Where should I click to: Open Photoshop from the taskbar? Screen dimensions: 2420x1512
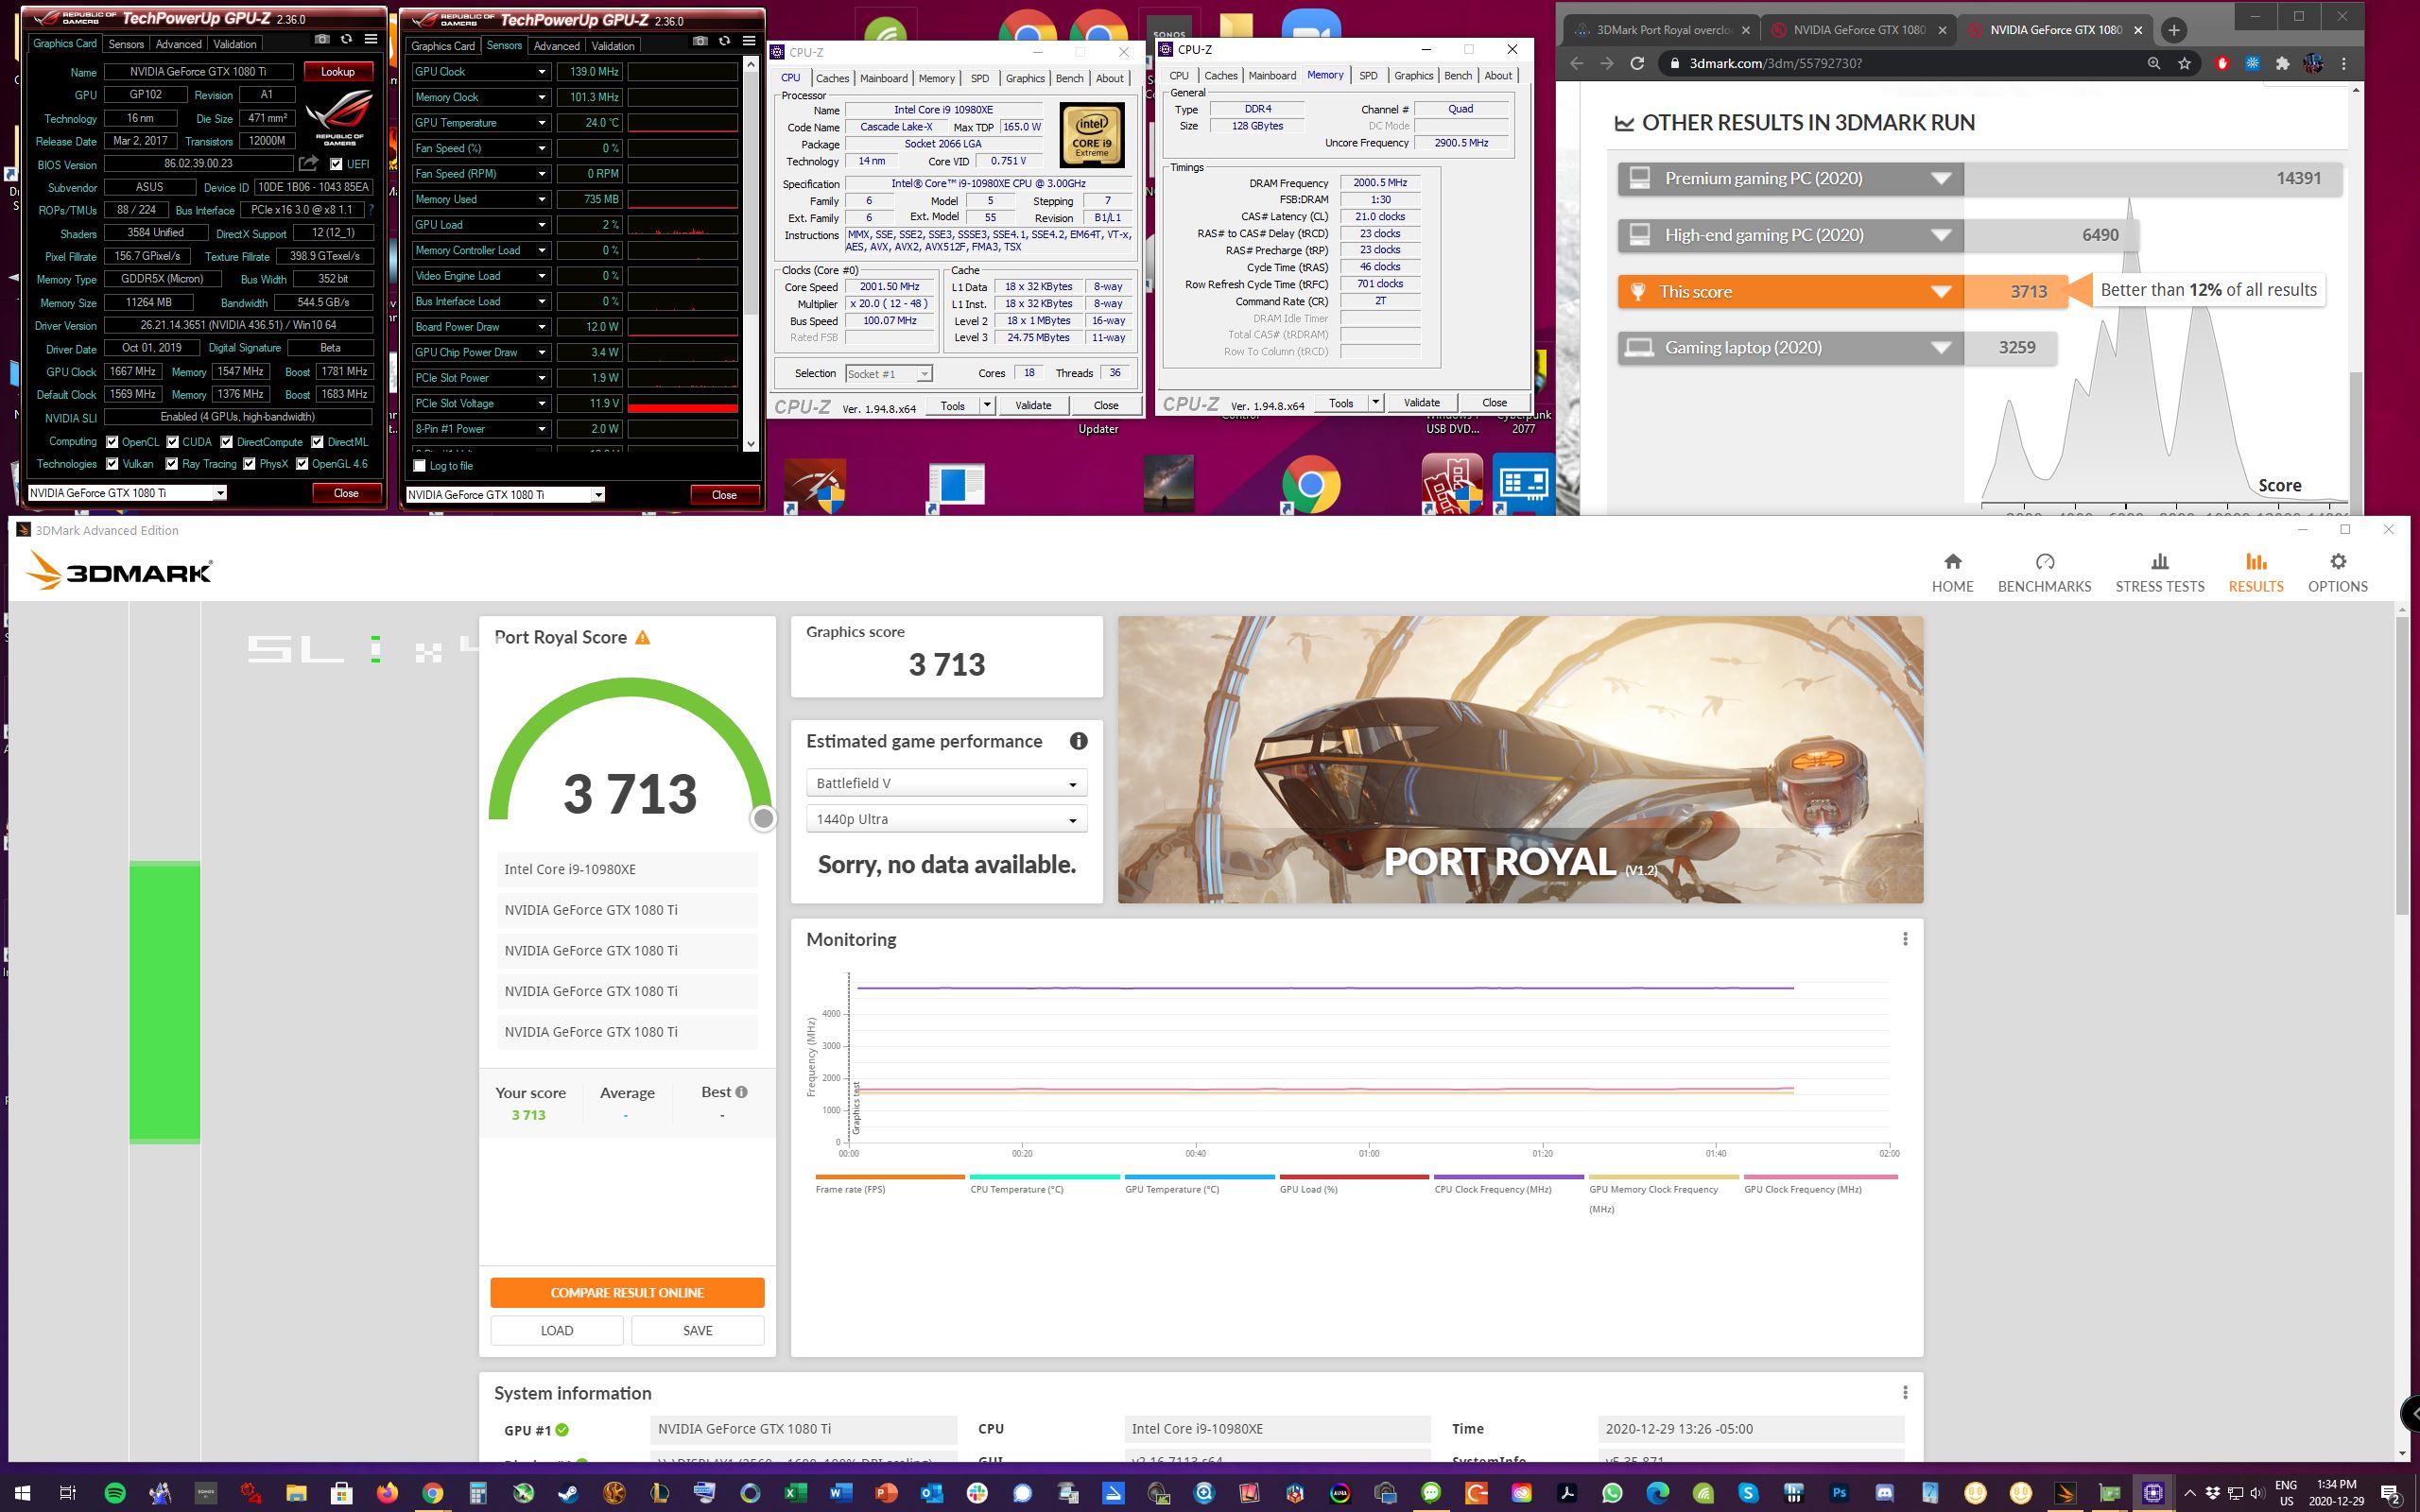coord(1838,1493)
